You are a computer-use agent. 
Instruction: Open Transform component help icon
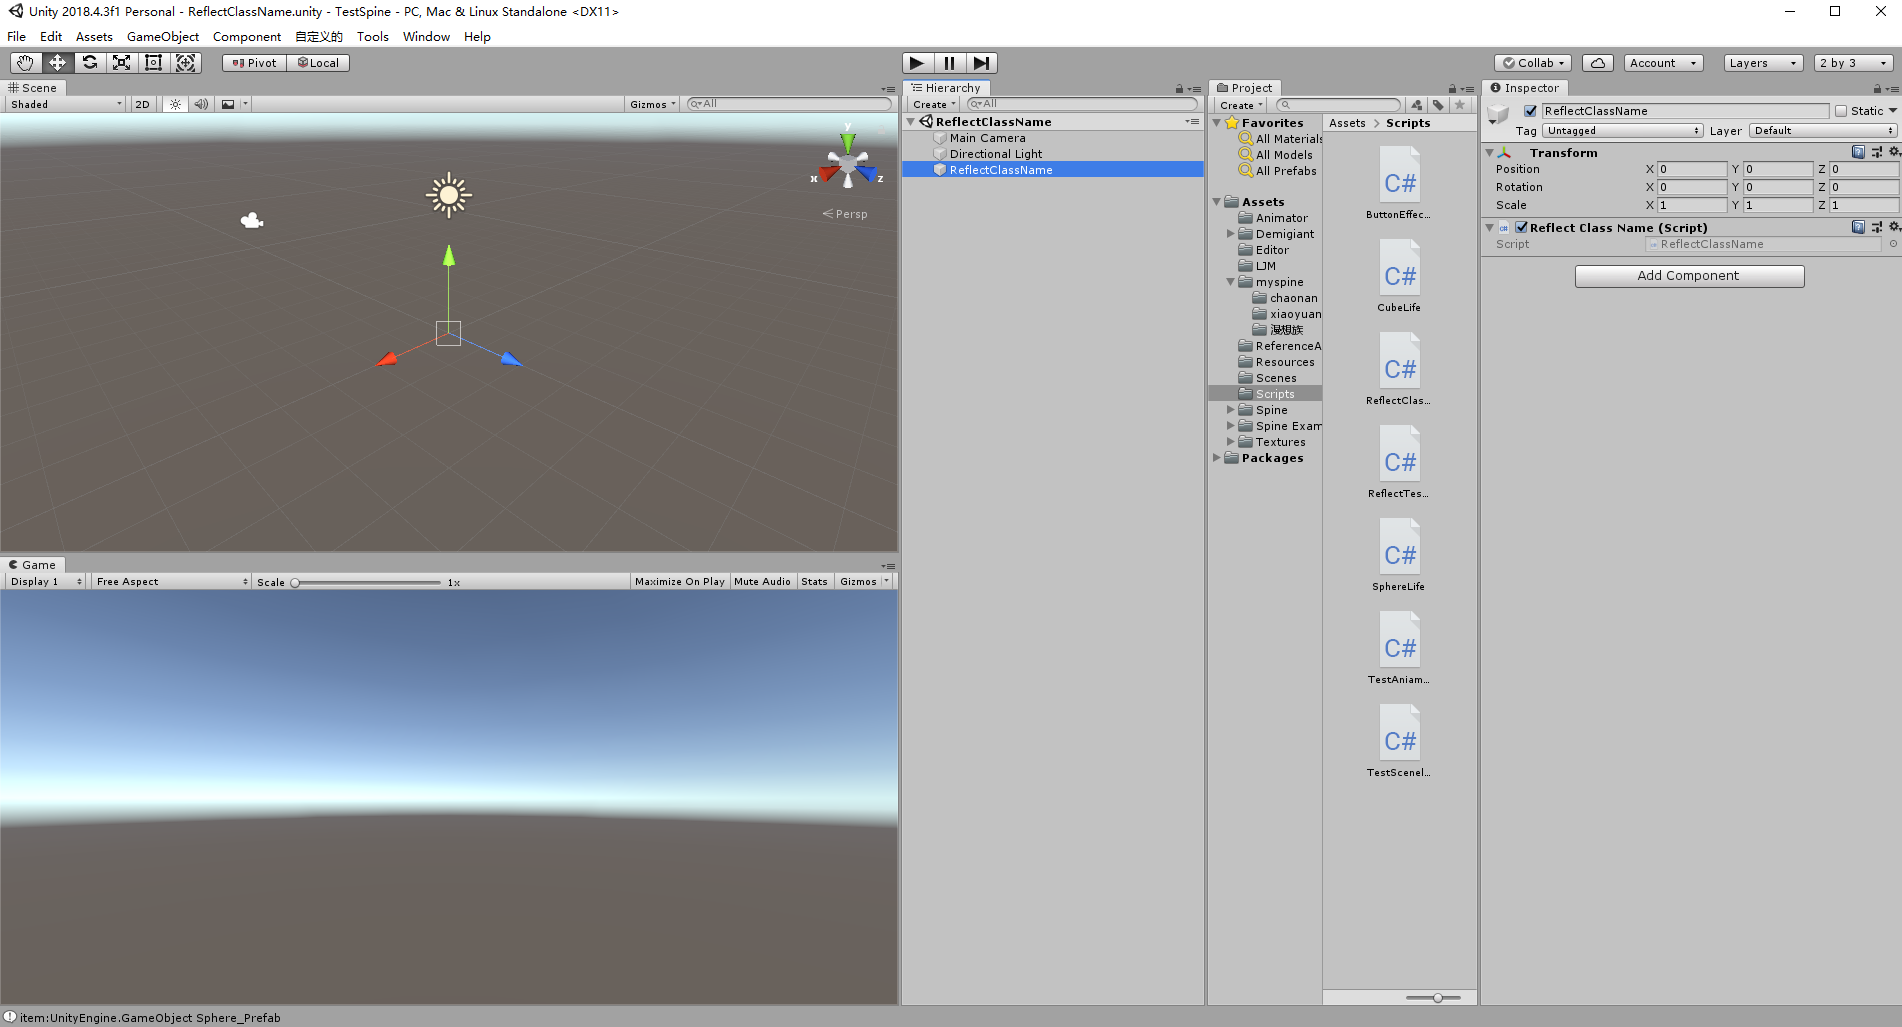pyautogui.click(x=1858, y=152)
